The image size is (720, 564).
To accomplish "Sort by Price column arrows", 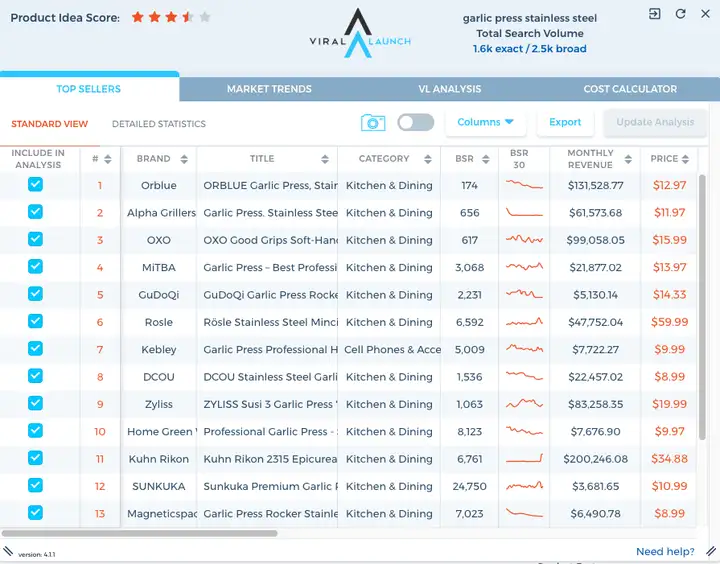I will click(x=685, y=159).
